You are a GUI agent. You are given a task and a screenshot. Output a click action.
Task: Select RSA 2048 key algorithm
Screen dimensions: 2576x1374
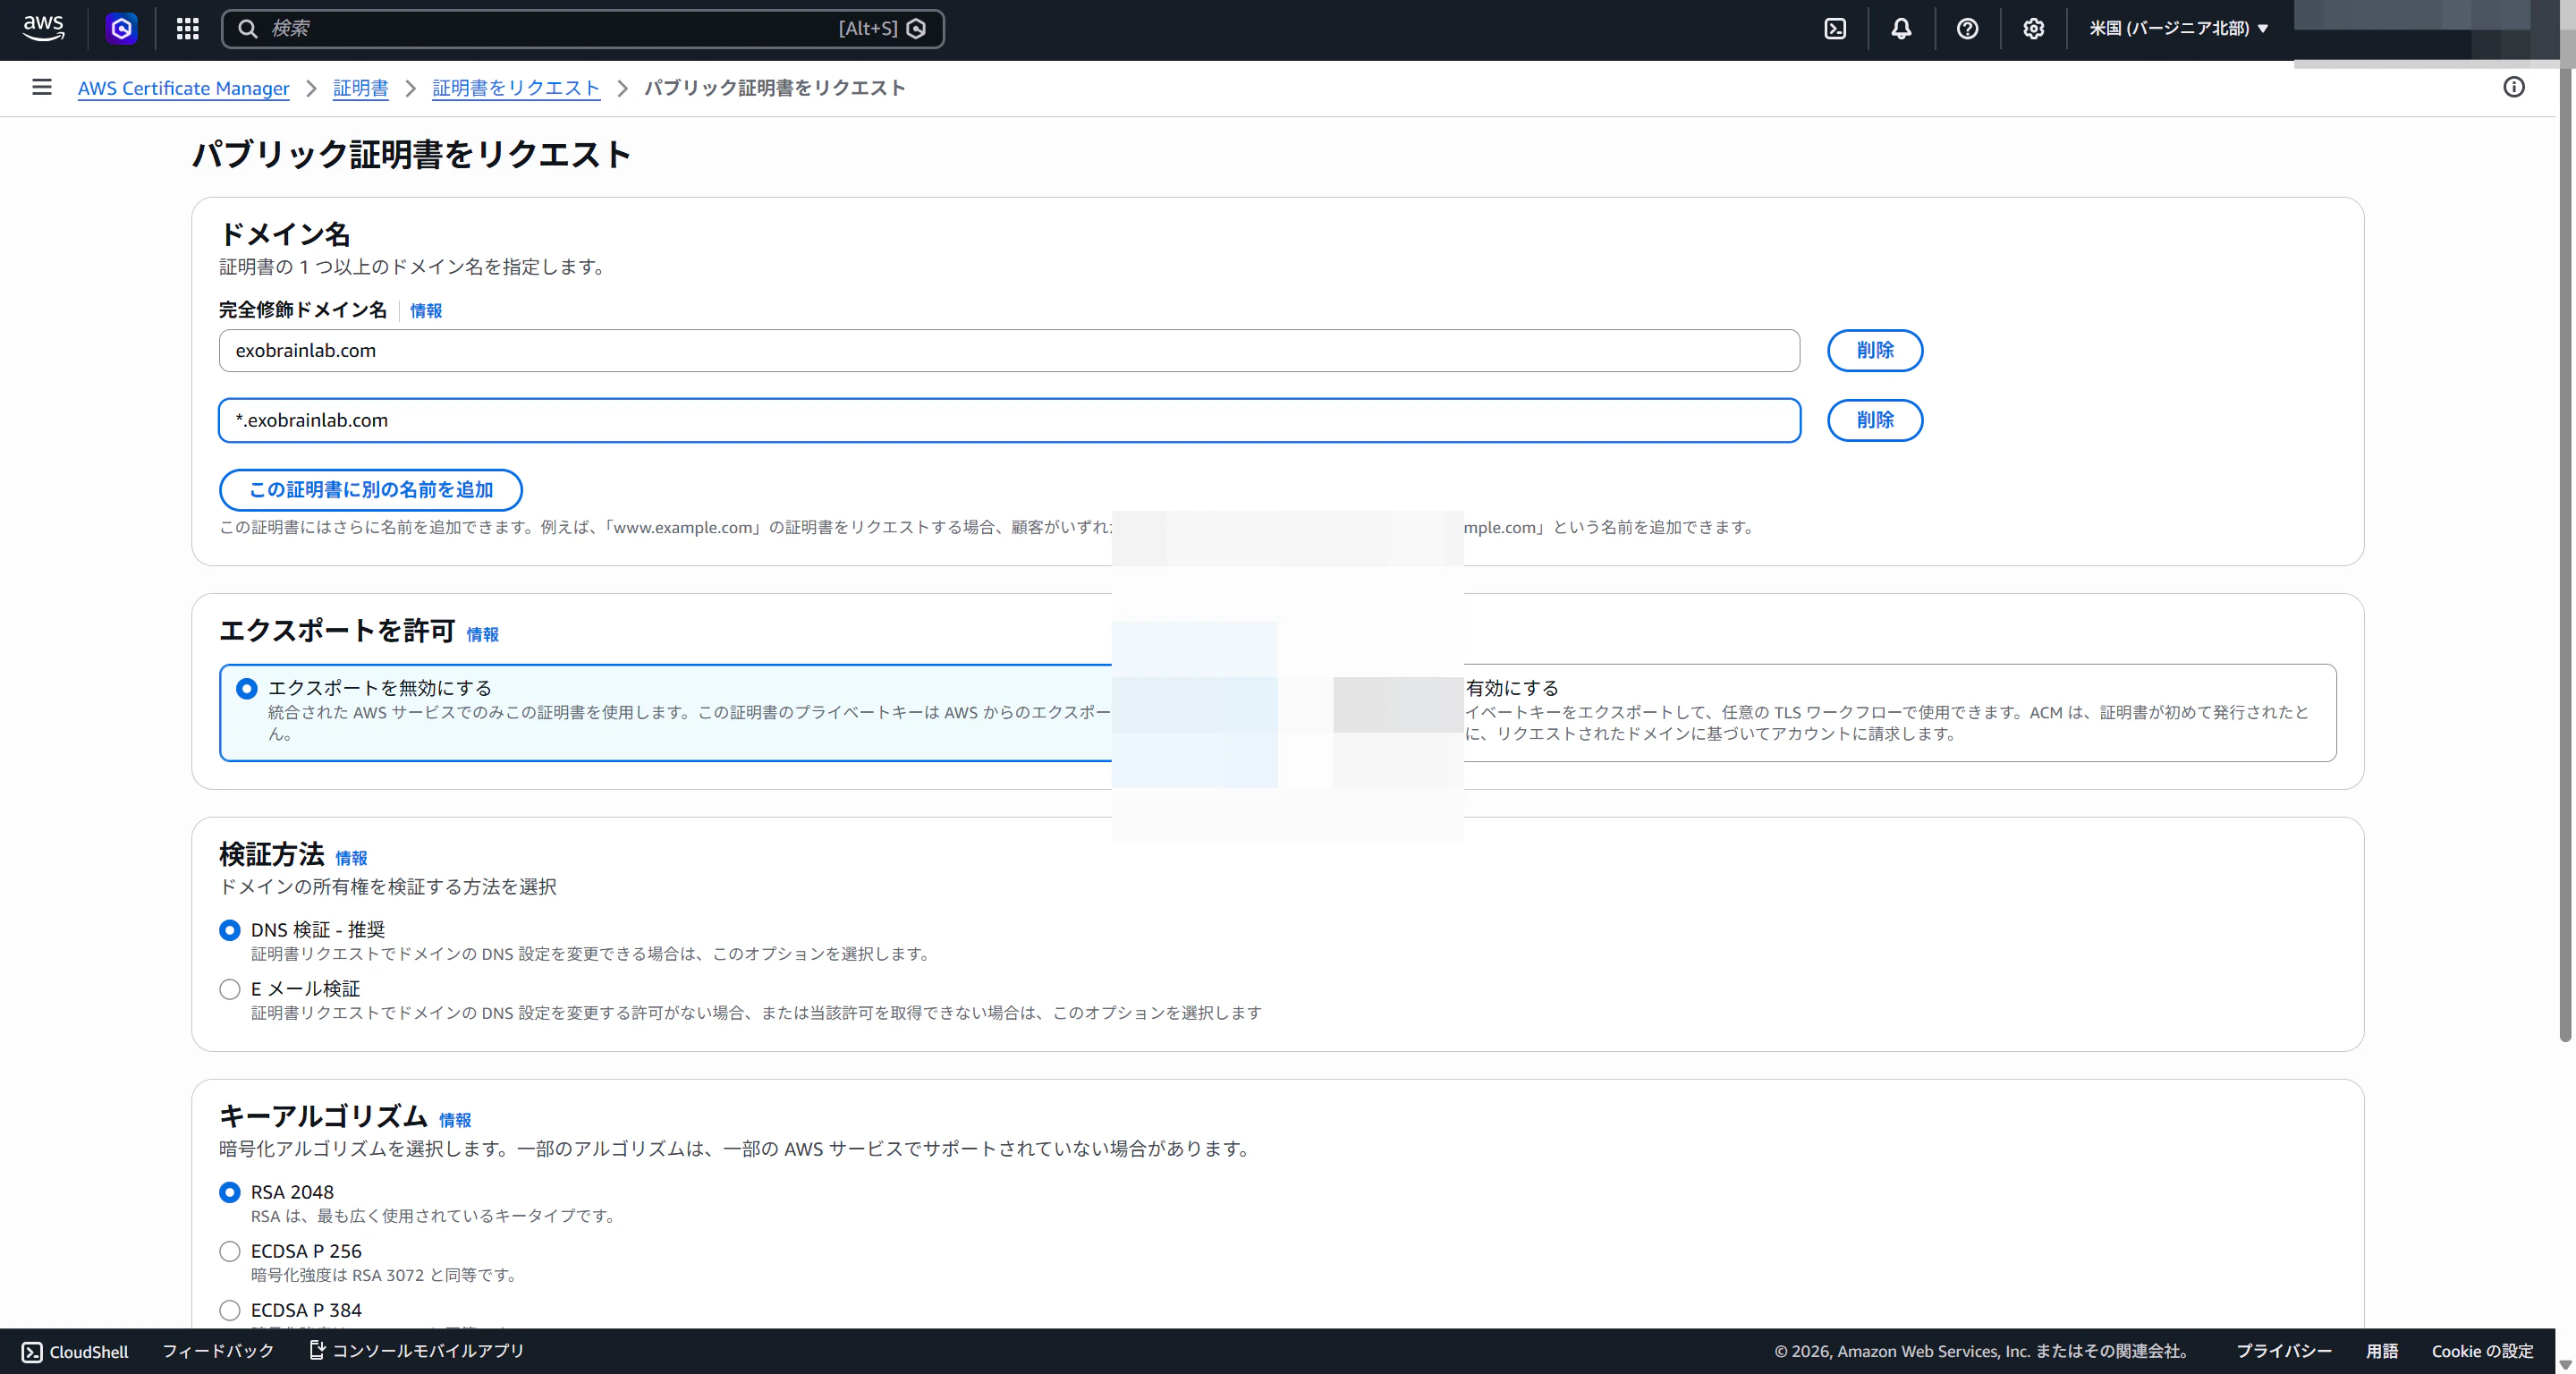[x=230, y=1192]
